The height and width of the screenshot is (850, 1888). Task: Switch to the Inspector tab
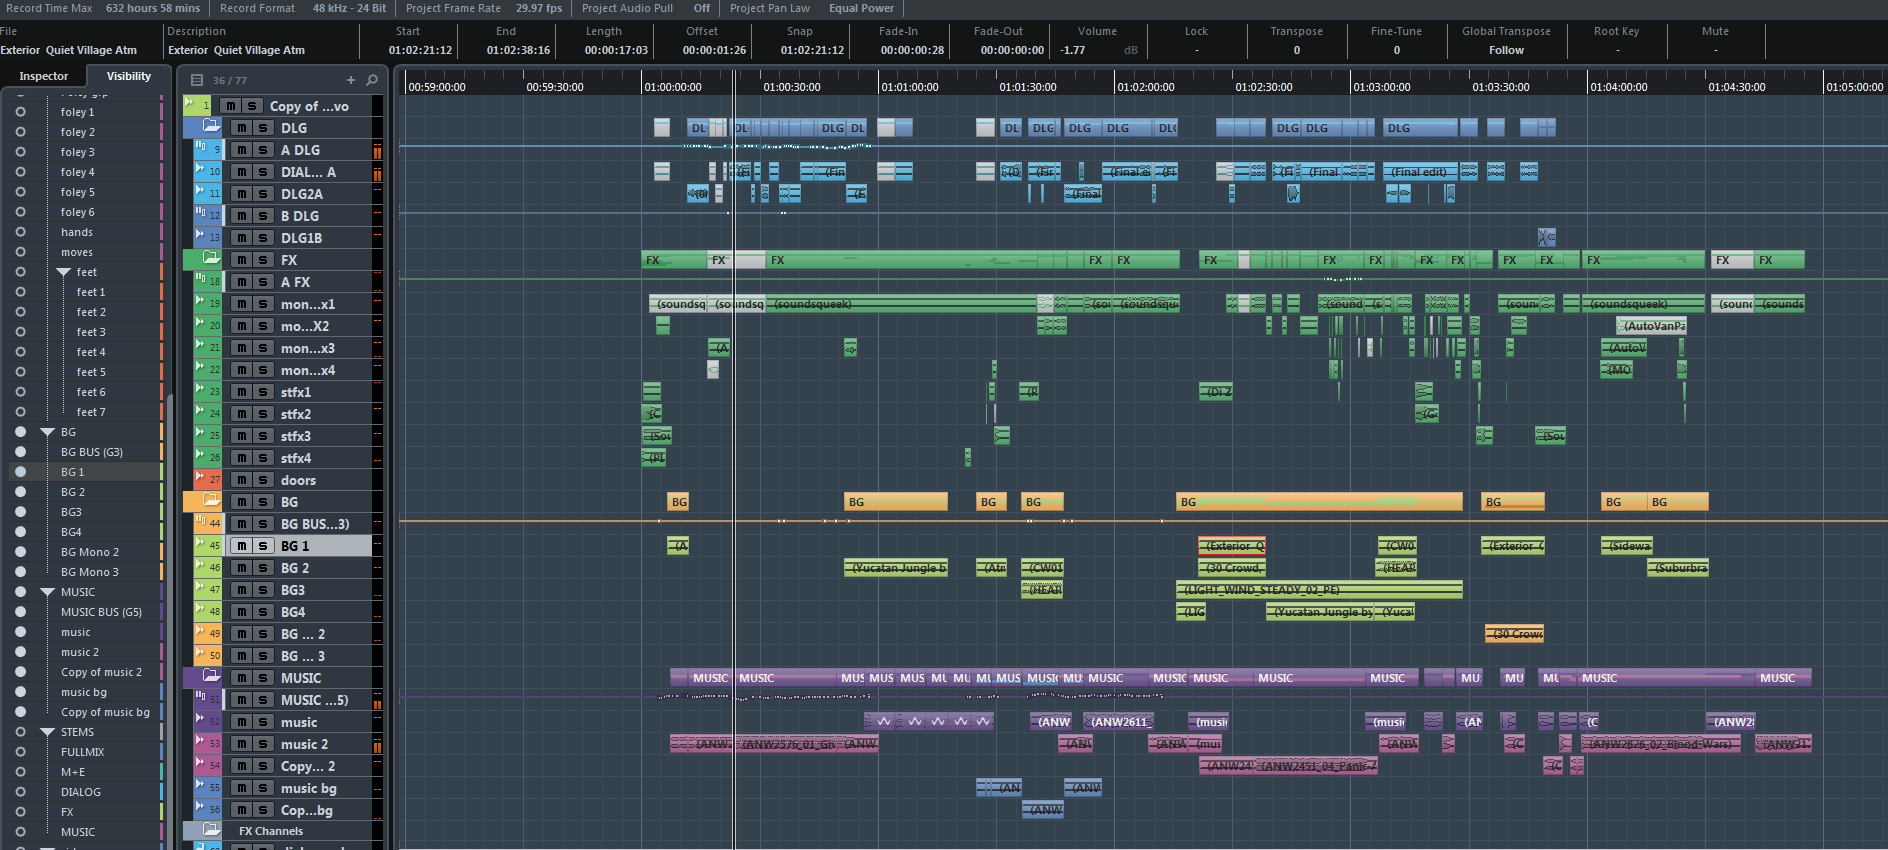44,76
